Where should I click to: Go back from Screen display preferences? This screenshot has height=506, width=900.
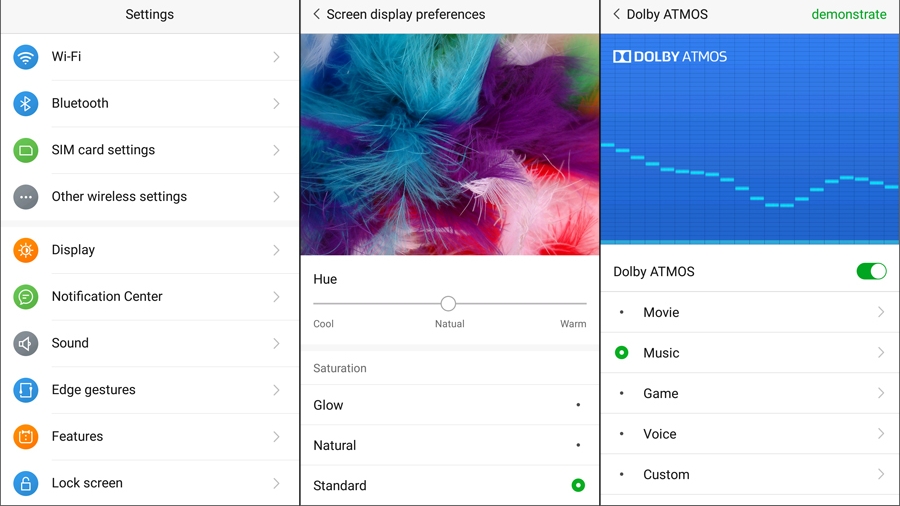(316, 14)
